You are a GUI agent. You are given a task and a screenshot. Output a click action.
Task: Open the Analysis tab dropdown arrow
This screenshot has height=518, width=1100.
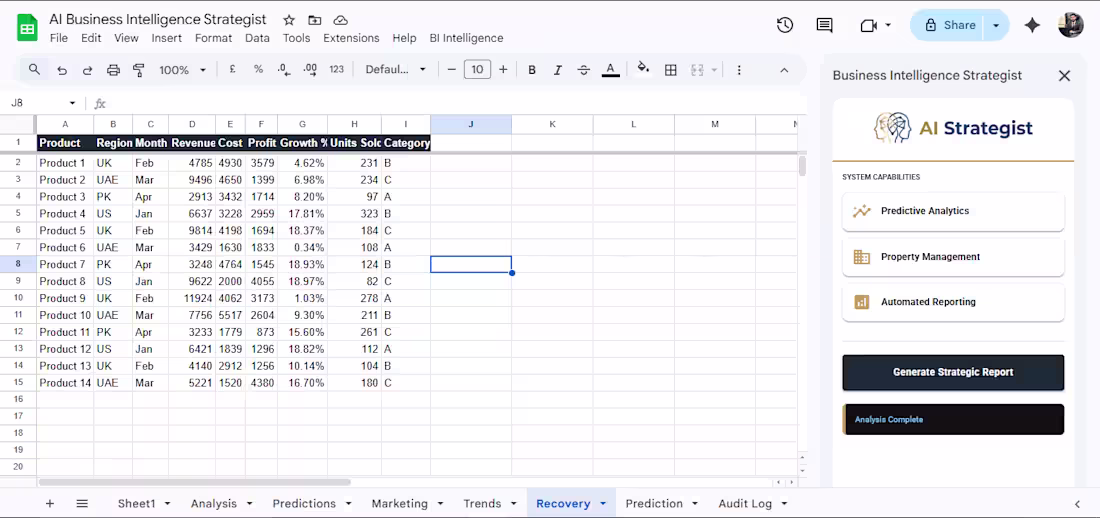click(249, 504)
